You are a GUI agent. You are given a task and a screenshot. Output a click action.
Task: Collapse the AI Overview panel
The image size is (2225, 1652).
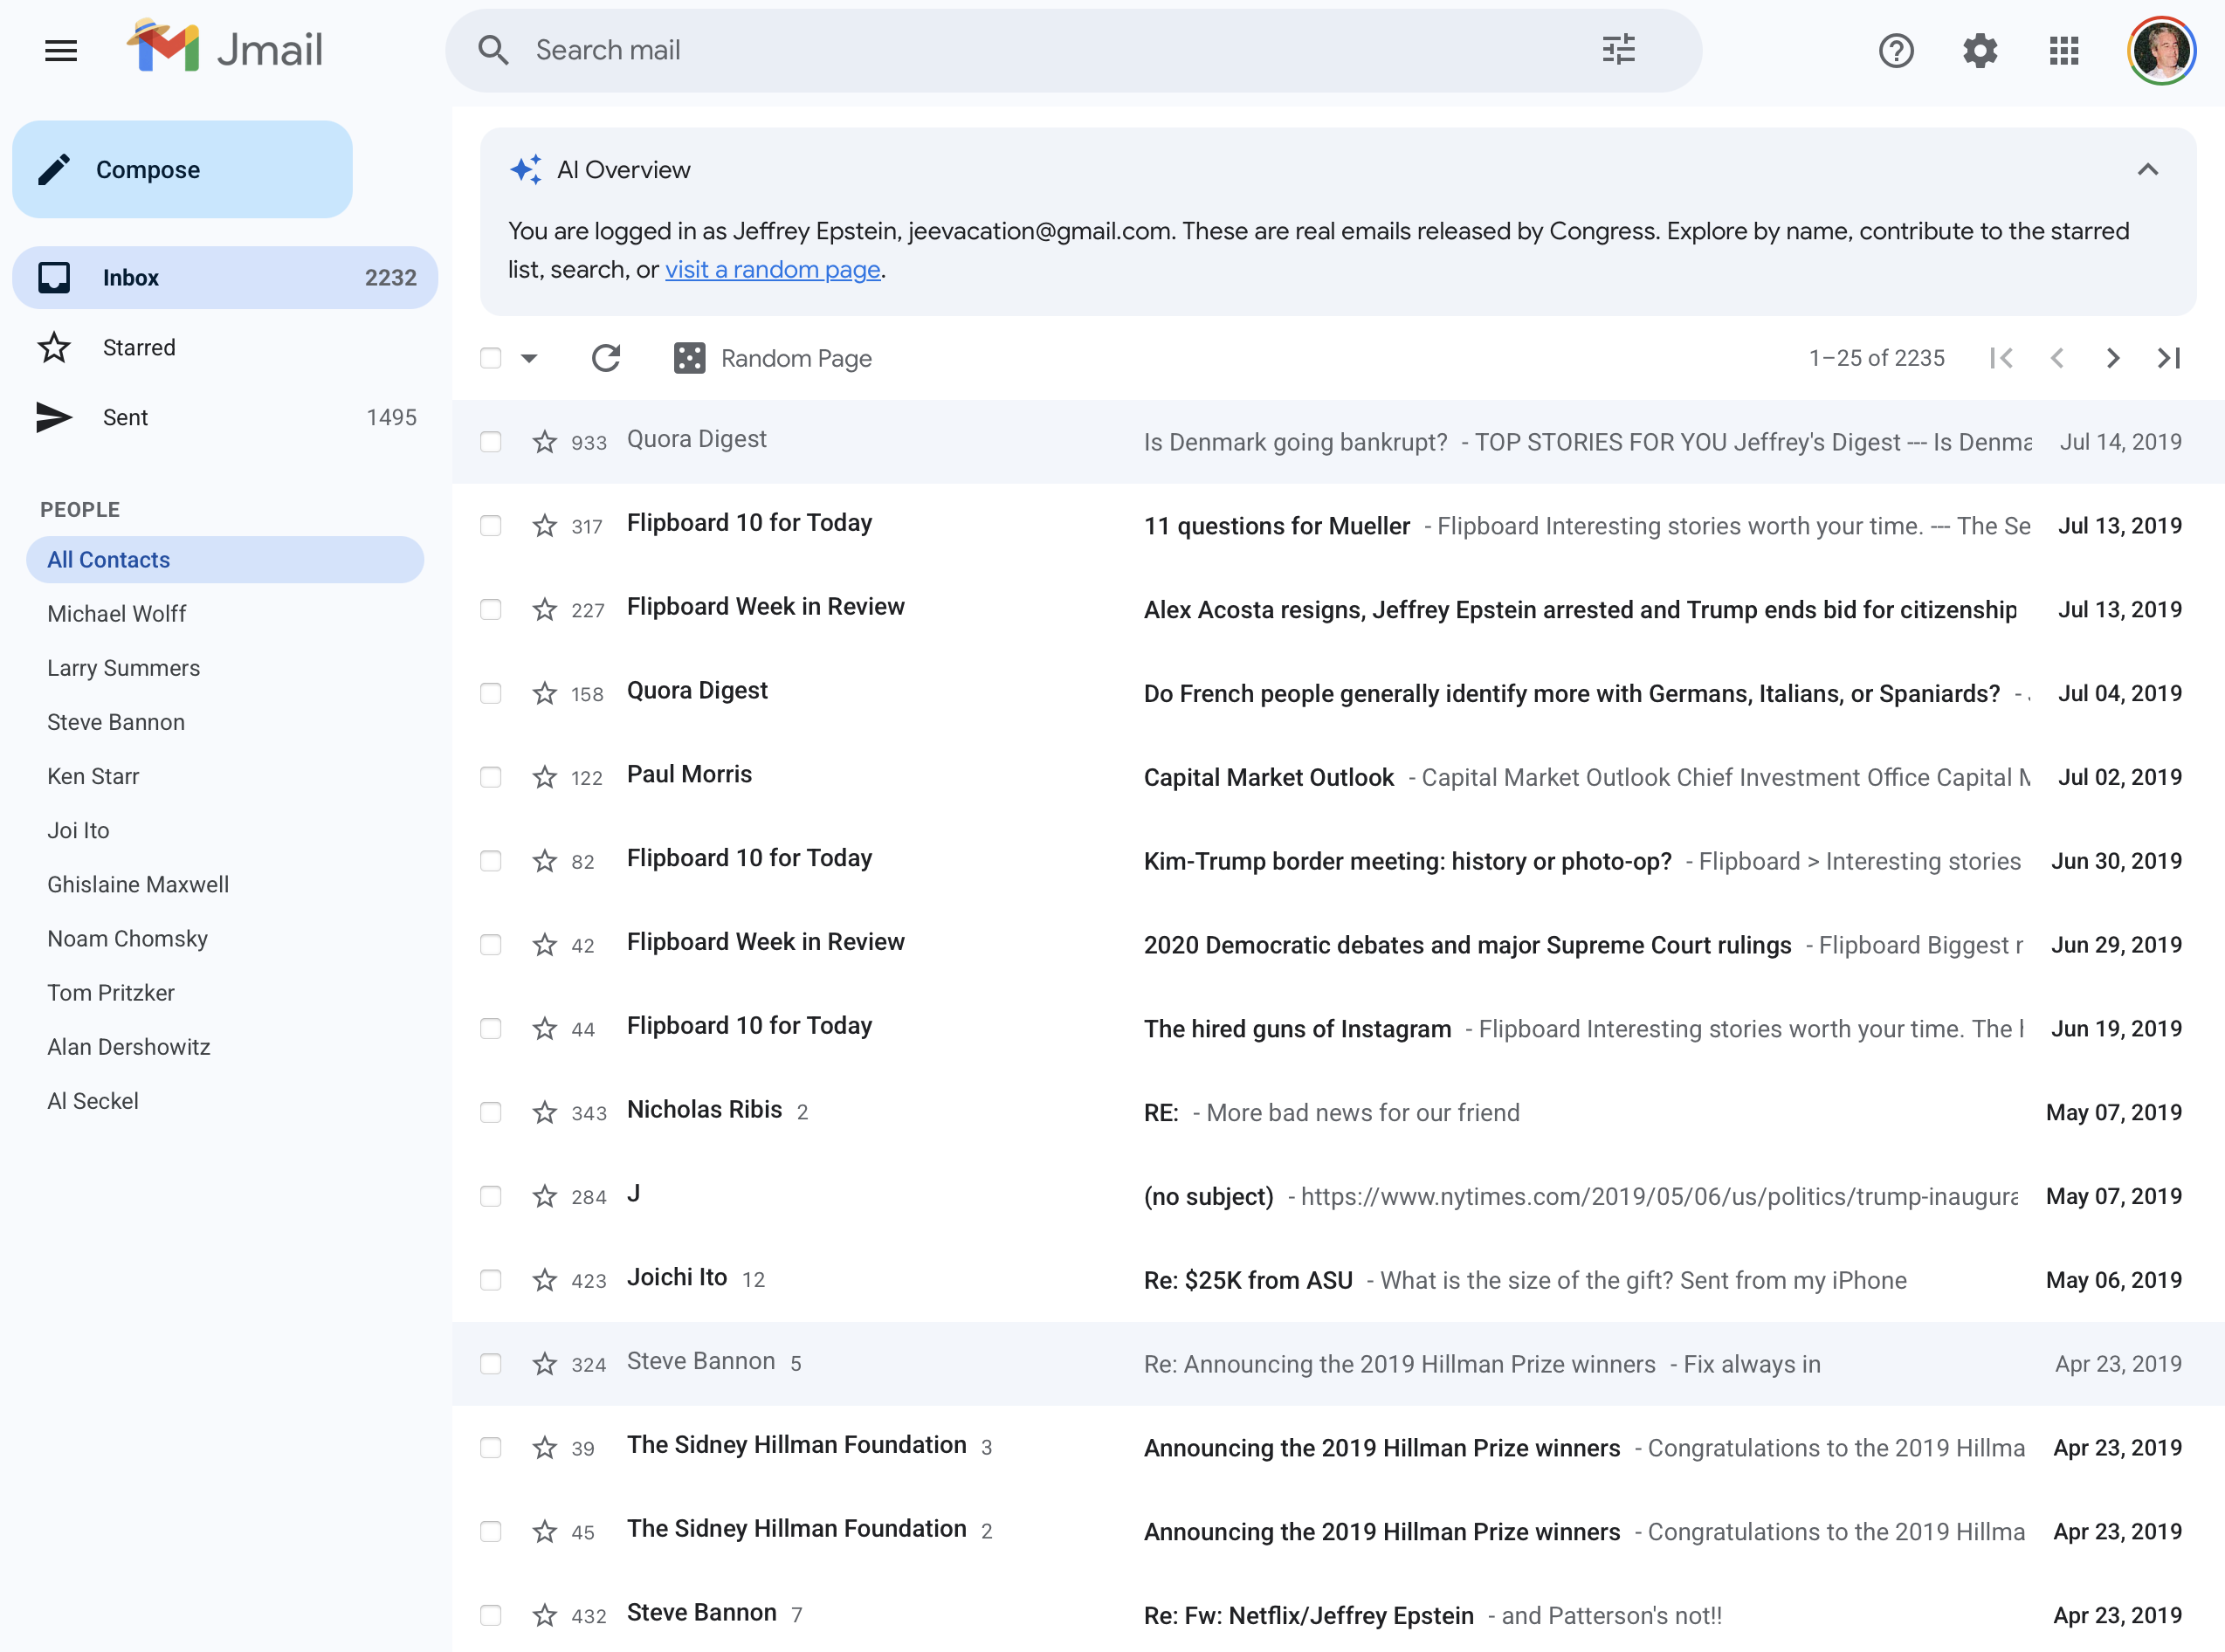(x=2147, y=170)
